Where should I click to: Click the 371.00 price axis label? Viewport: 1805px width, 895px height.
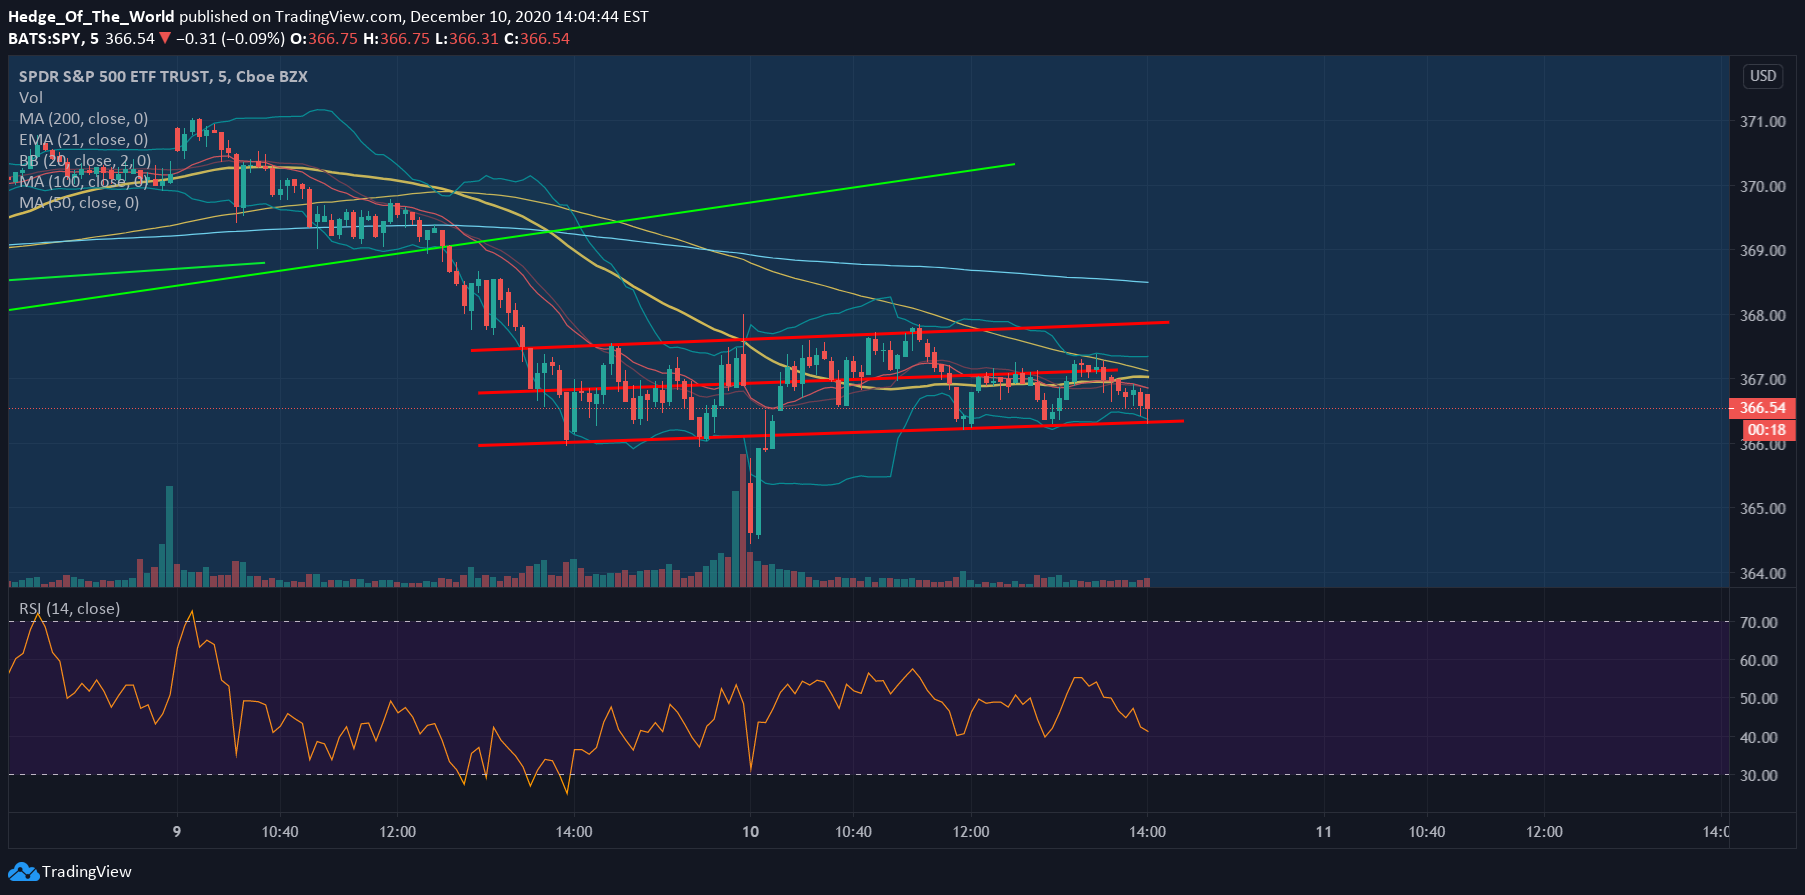1763,121
